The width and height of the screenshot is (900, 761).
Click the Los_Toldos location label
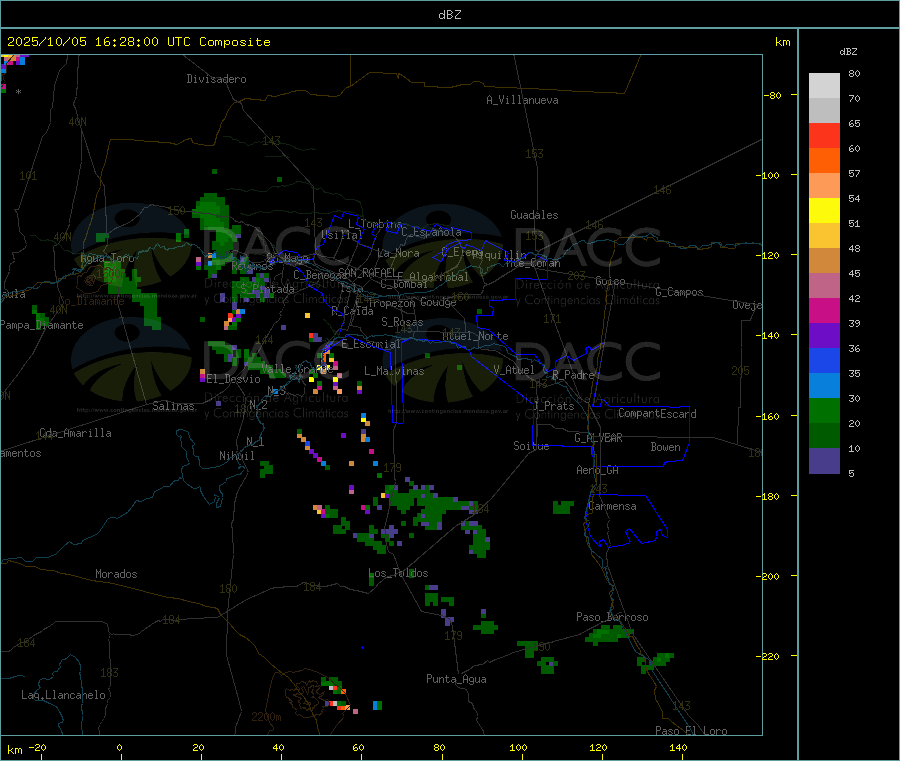[398, 573]
